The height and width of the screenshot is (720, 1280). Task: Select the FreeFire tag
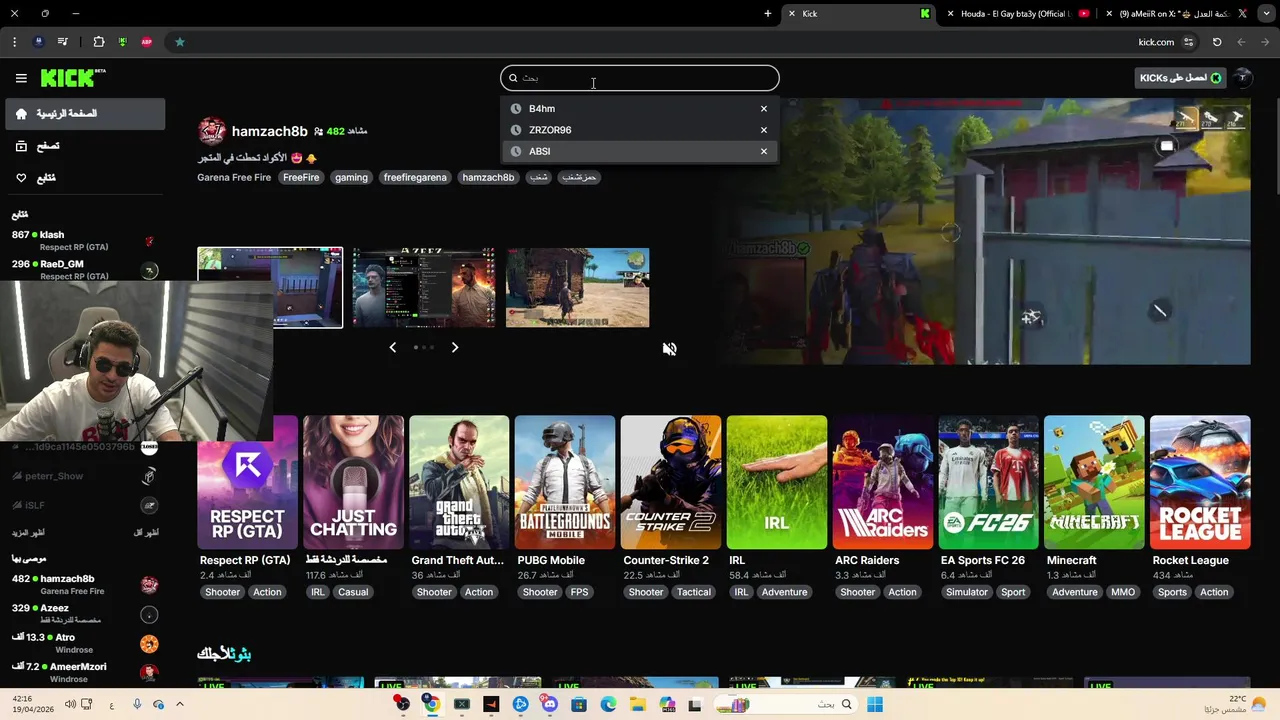click(x=301, y=177)
